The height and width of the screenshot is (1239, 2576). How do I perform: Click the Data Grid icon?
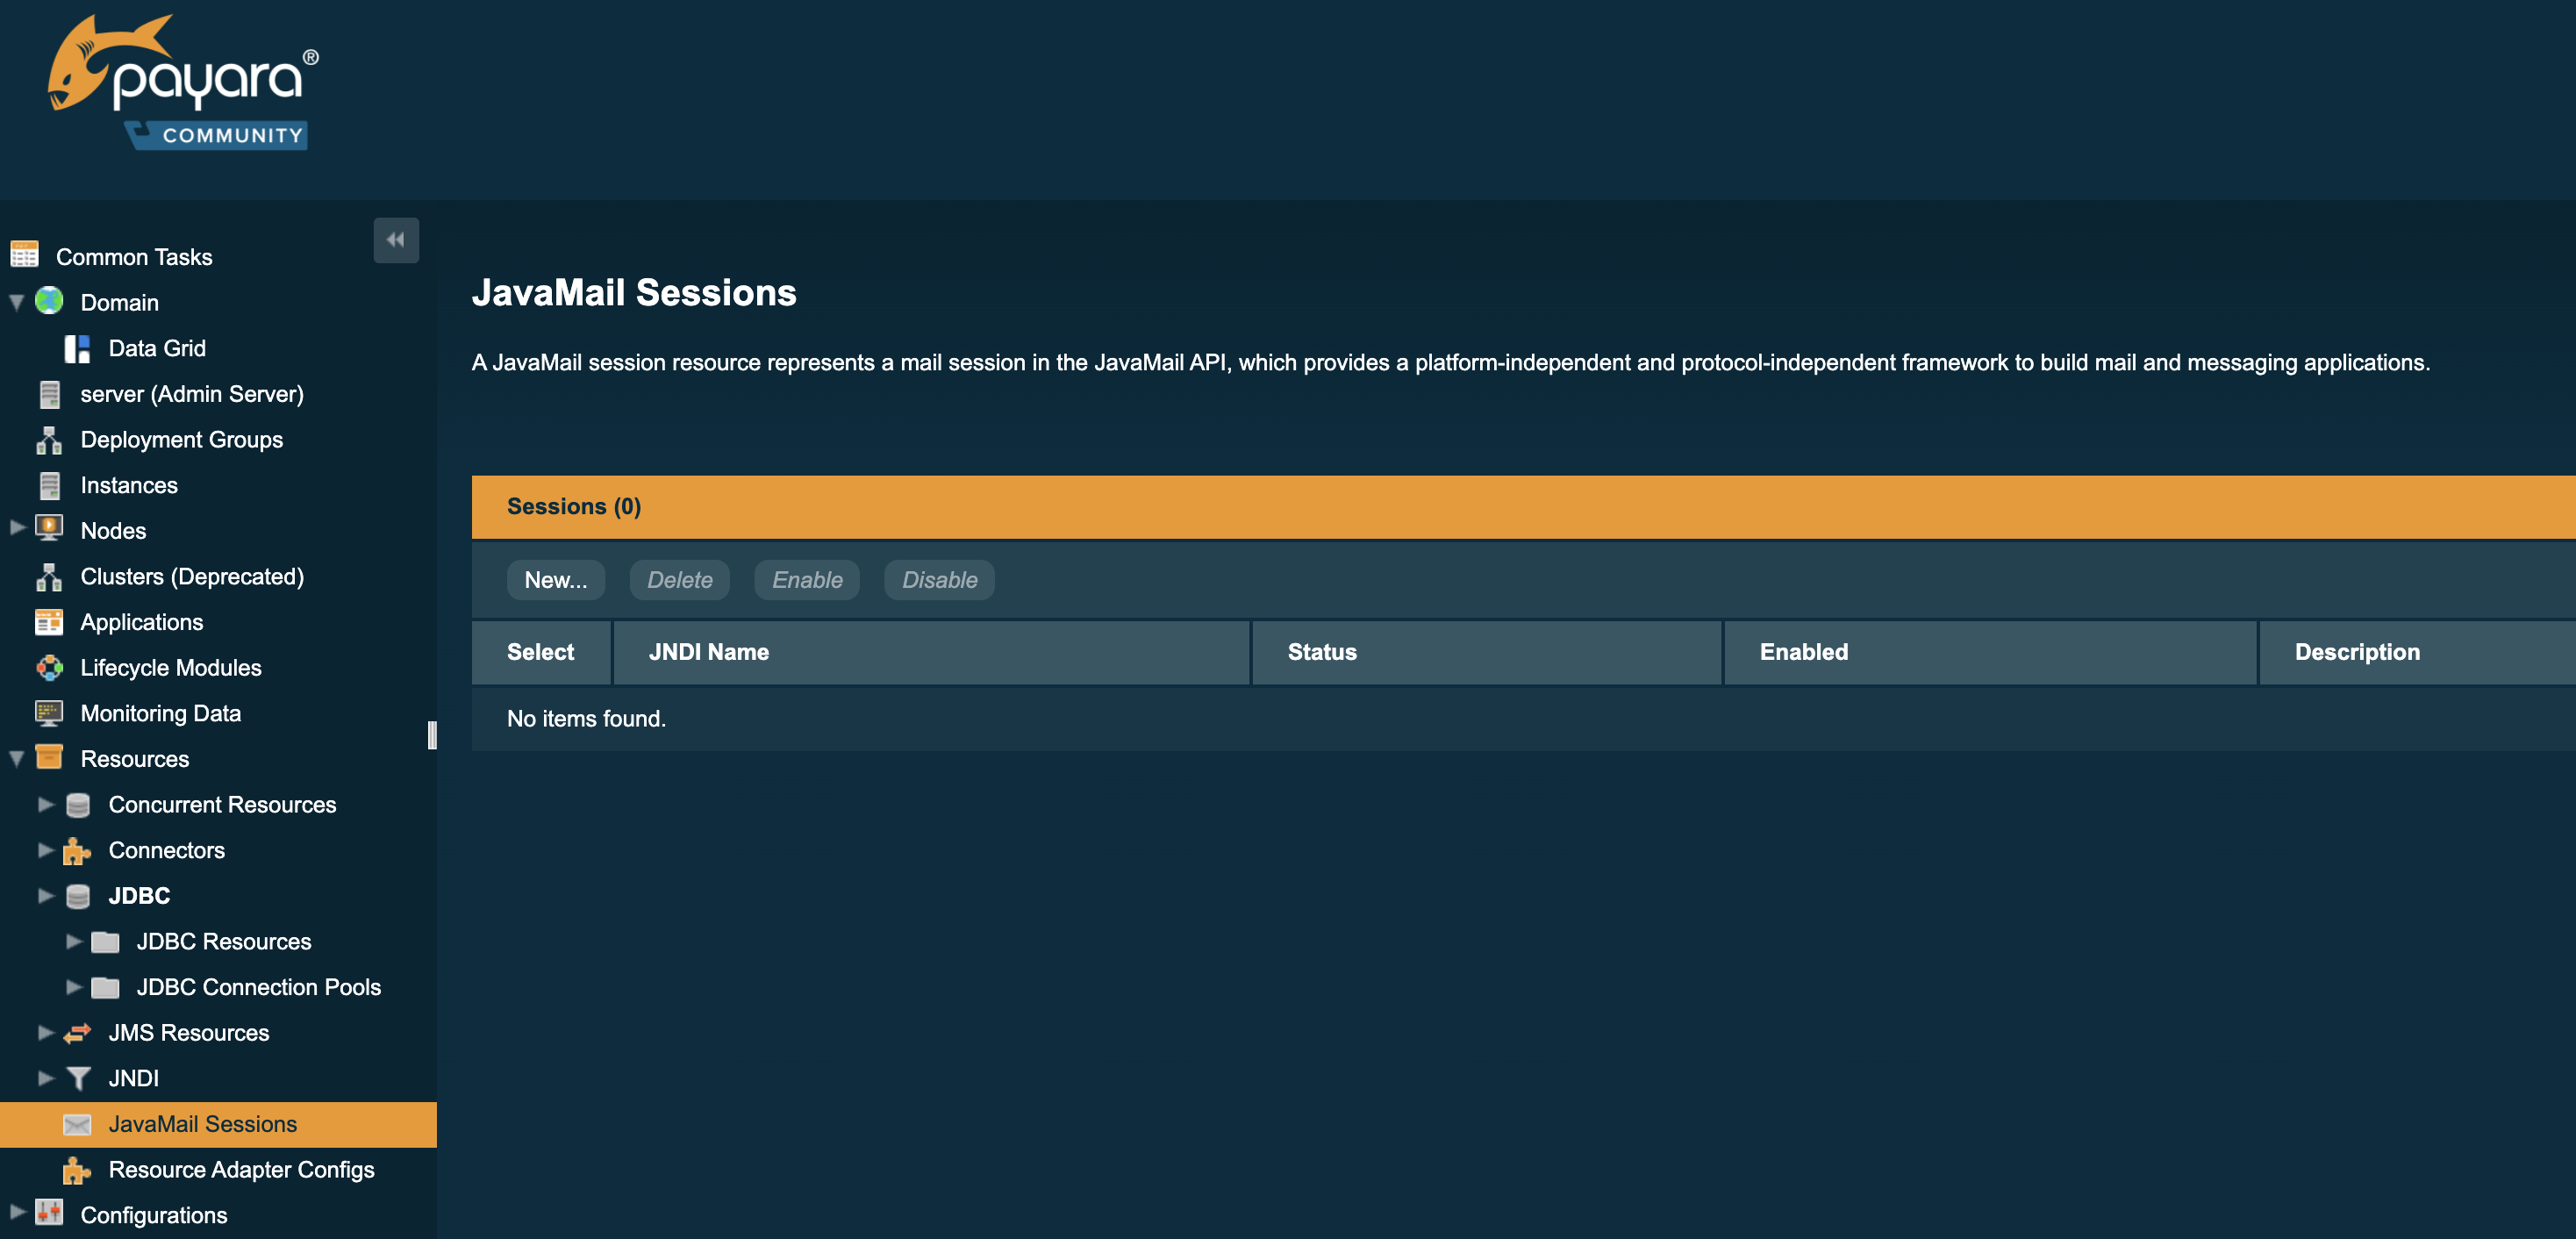coord(77,348)
